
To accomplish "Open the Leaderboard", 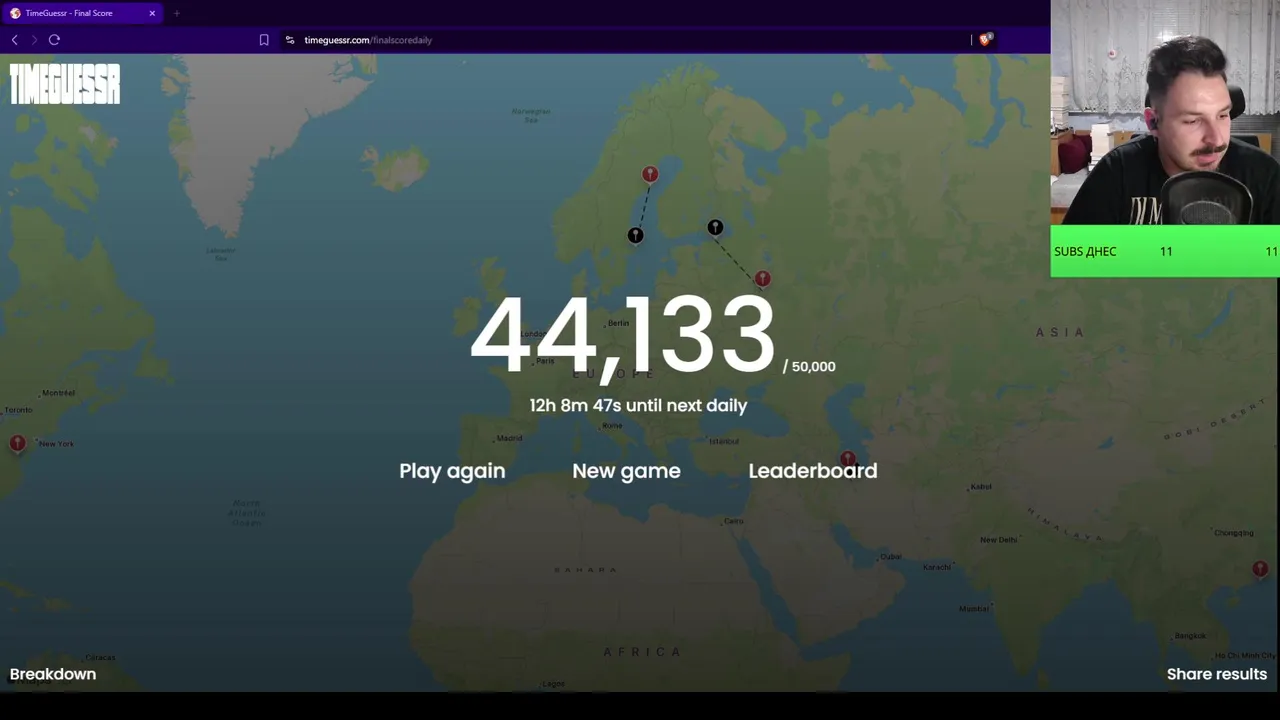I will 813,471.
